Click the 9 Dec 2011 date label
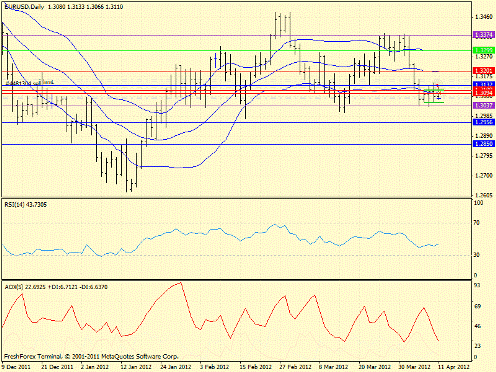This screenshot has width=496, height=372. tap(16, 367)
